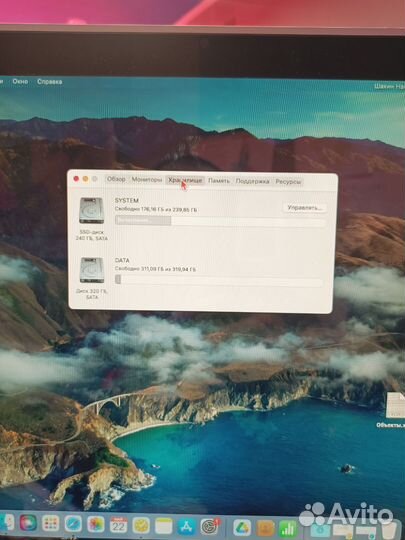Switch to the Память tab
The image size is (405, 540).
pyautogui.click(x=219, y=181)
